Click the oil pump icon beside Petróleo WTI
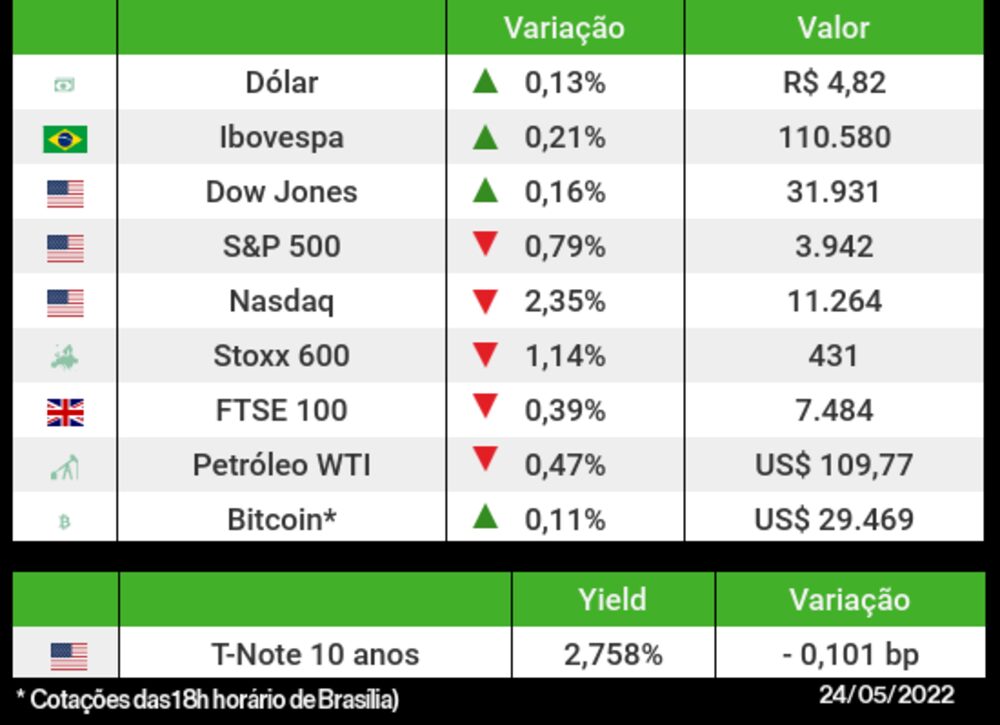The image size is (1000, 725). (65, 467)
